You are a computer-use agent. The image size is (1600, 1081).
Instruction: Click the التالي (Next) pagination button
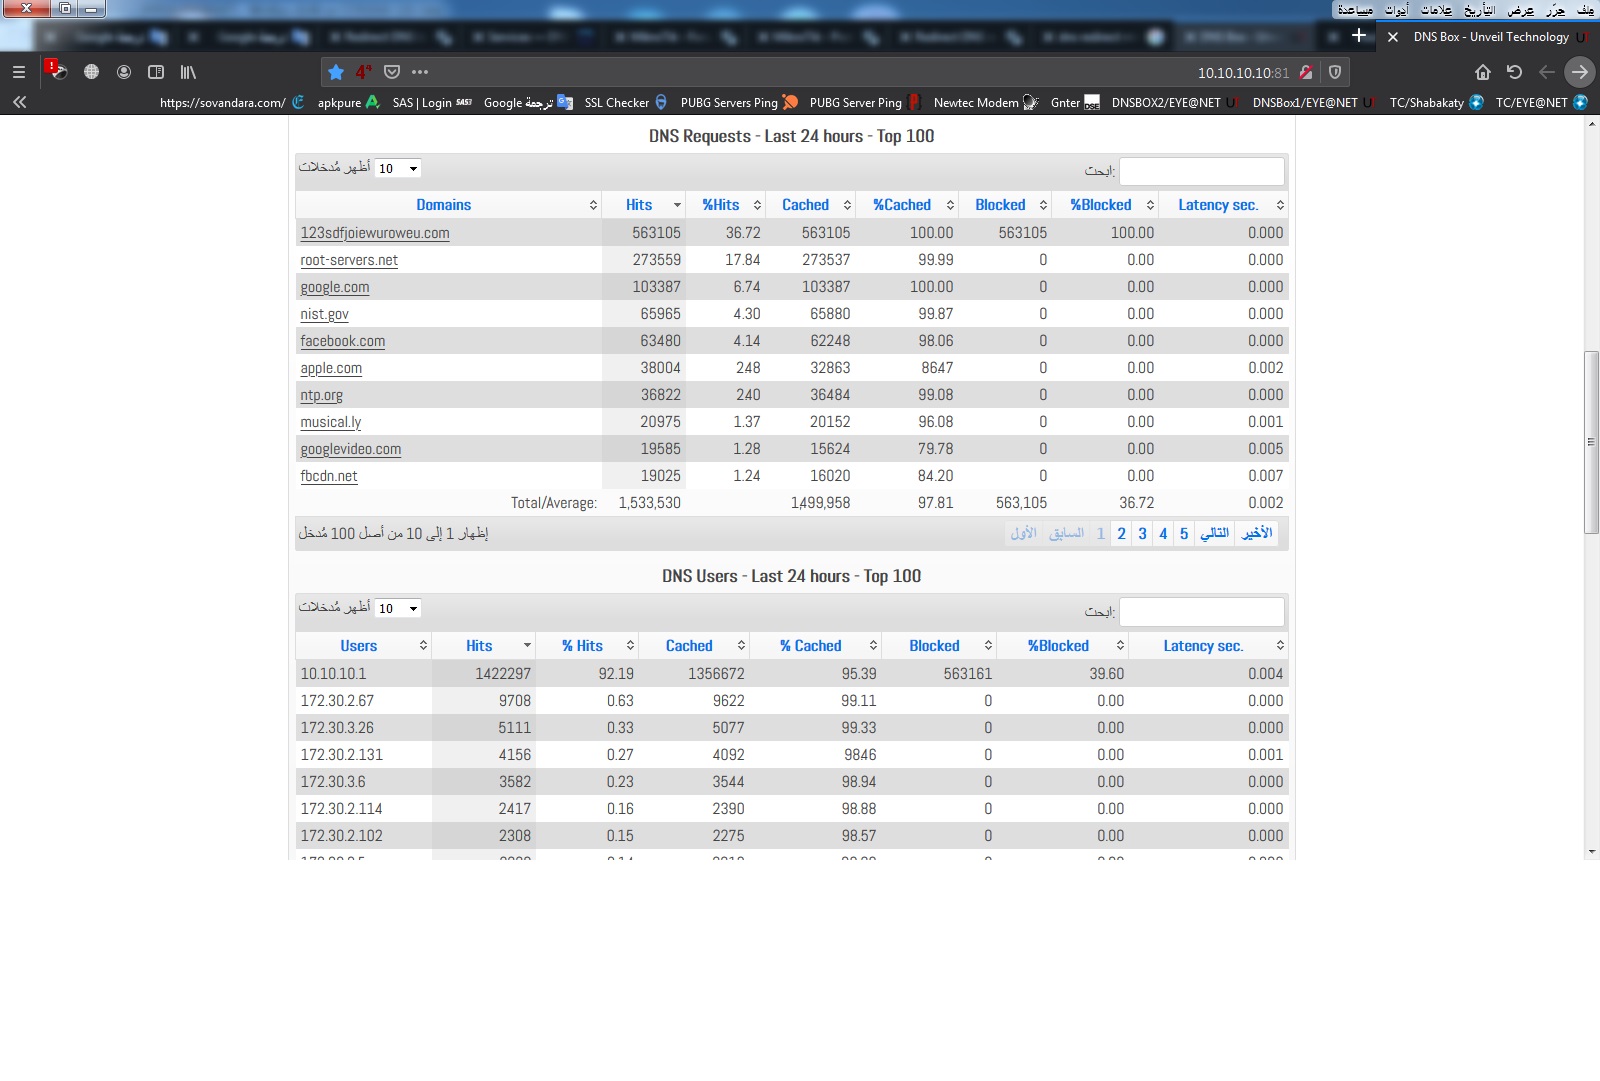[x=1215, y=534]
